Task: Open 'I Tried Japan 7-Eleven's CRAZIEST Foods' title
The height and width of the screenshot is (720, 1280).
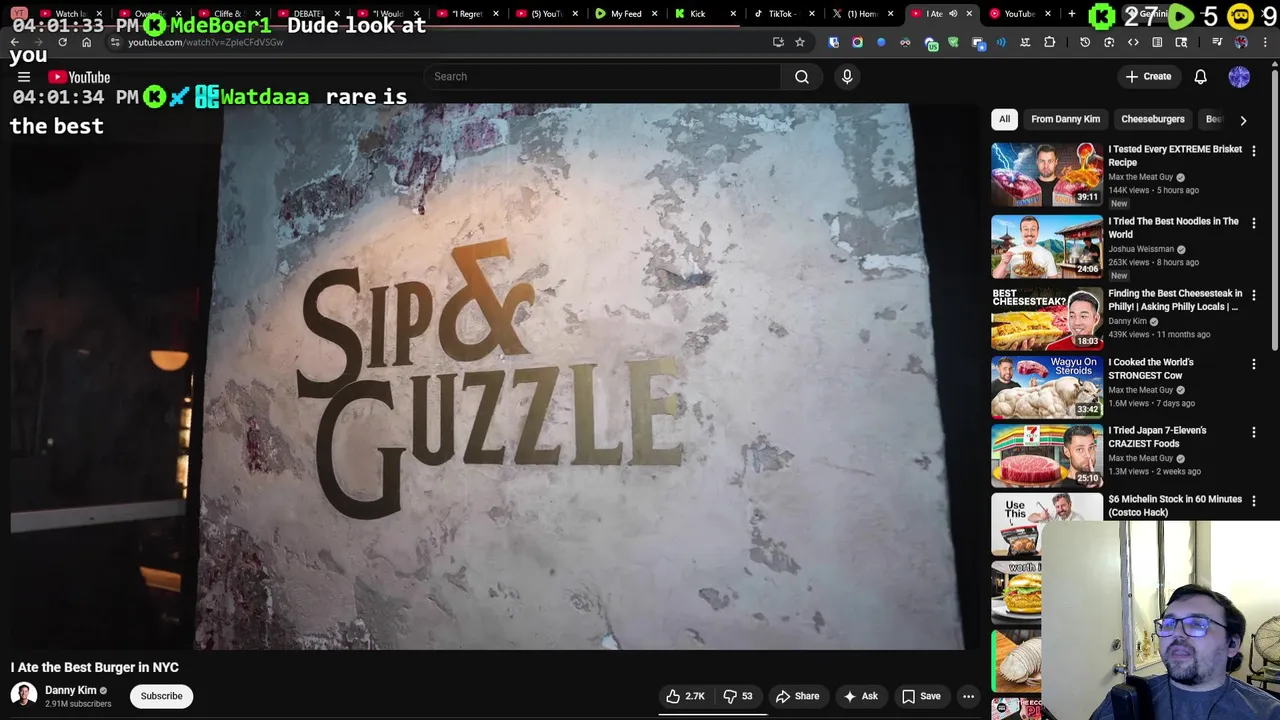Action: (x=1157, y=436)
